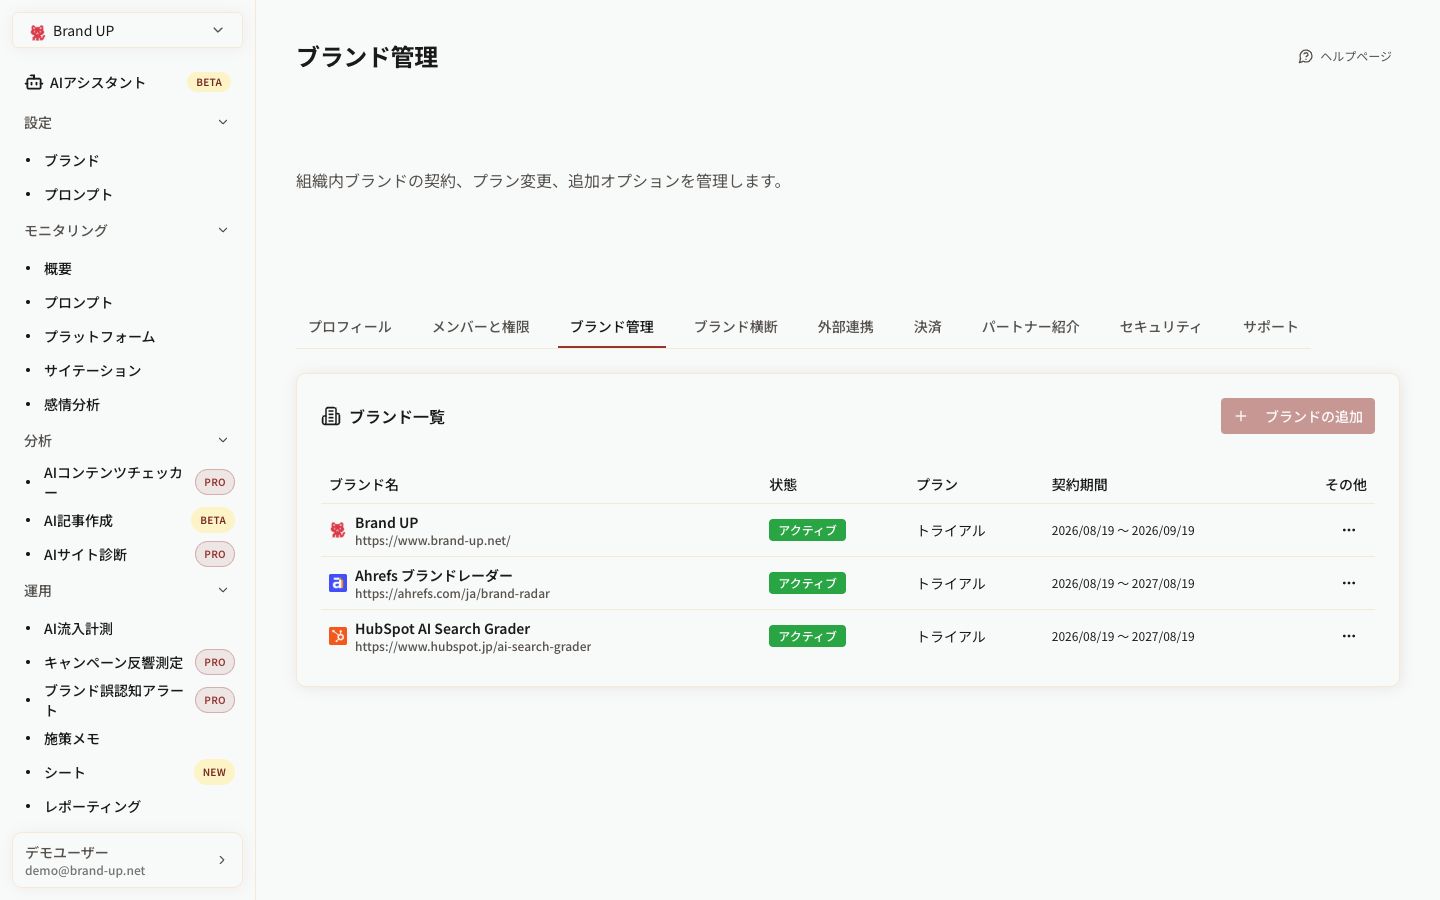Switch to the メンバーと権限 tab

(x=481, y=327)
